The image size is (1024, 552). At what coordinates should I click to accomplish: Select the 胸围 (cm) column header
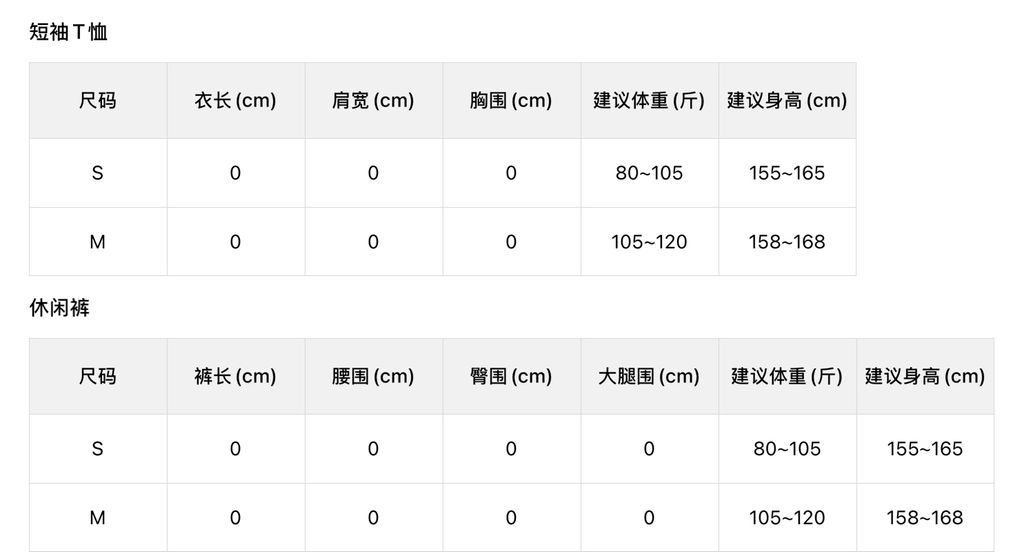click(511, 101)
